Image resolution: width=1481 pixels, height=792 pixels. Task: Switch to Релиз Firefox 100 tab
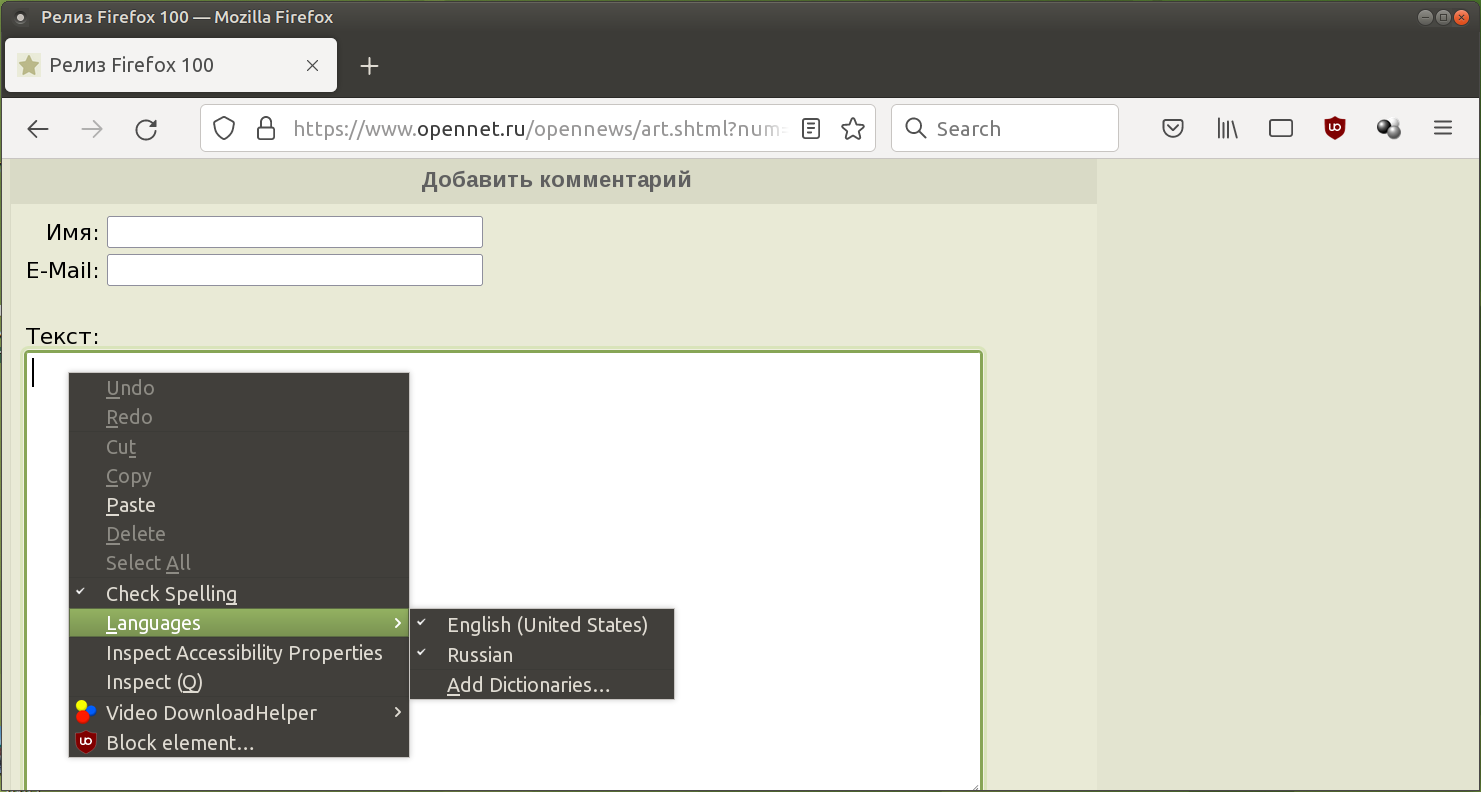[x=171, y=66]
